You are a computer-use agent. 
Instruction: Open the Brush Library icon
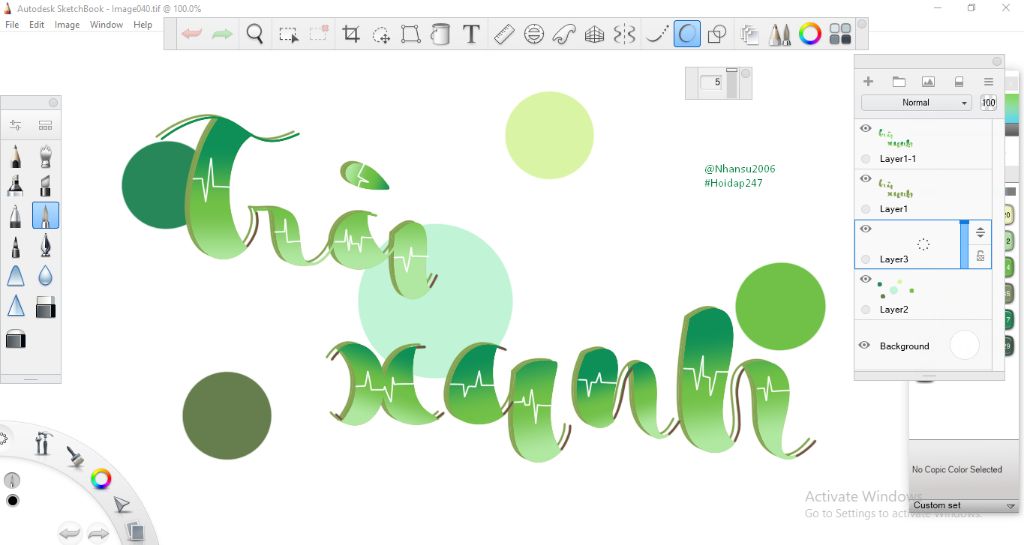point(45,125)
